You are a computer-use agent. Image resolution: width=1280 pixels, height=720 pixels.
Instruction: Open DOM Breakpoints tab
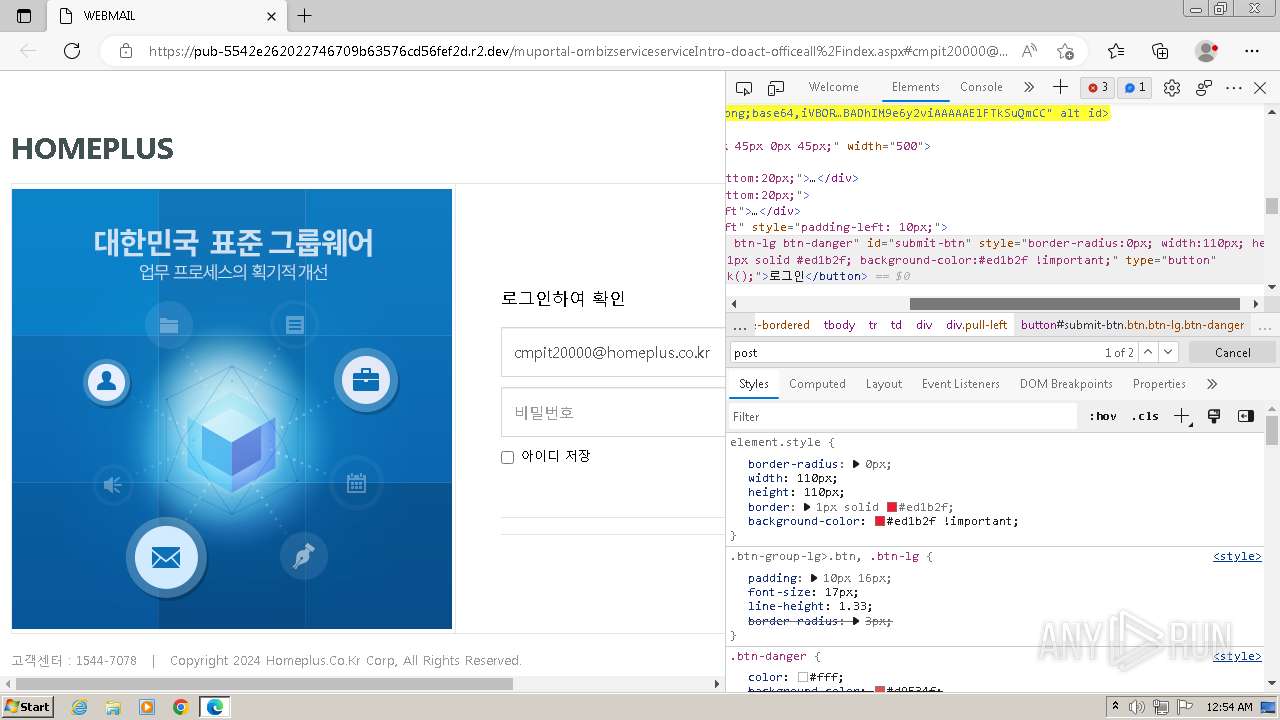point(1066,384)
